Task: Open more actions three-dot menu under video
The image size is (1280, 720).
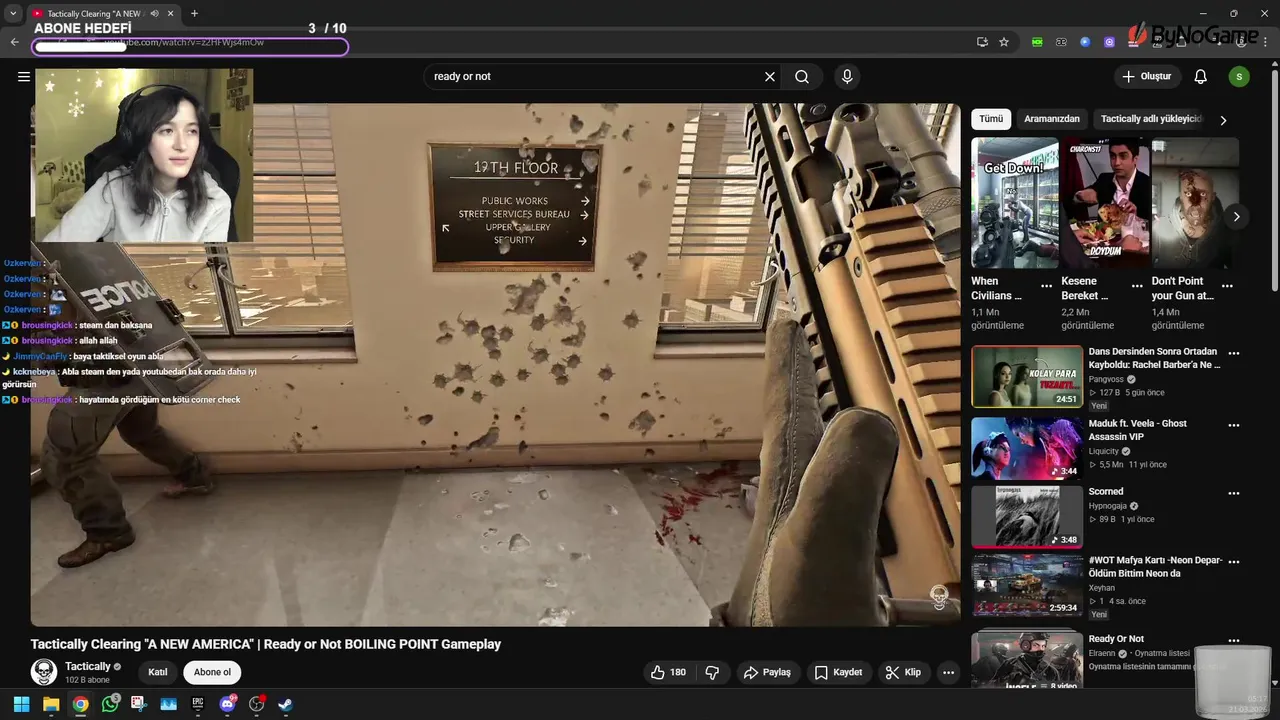Action: coord(949,672)
